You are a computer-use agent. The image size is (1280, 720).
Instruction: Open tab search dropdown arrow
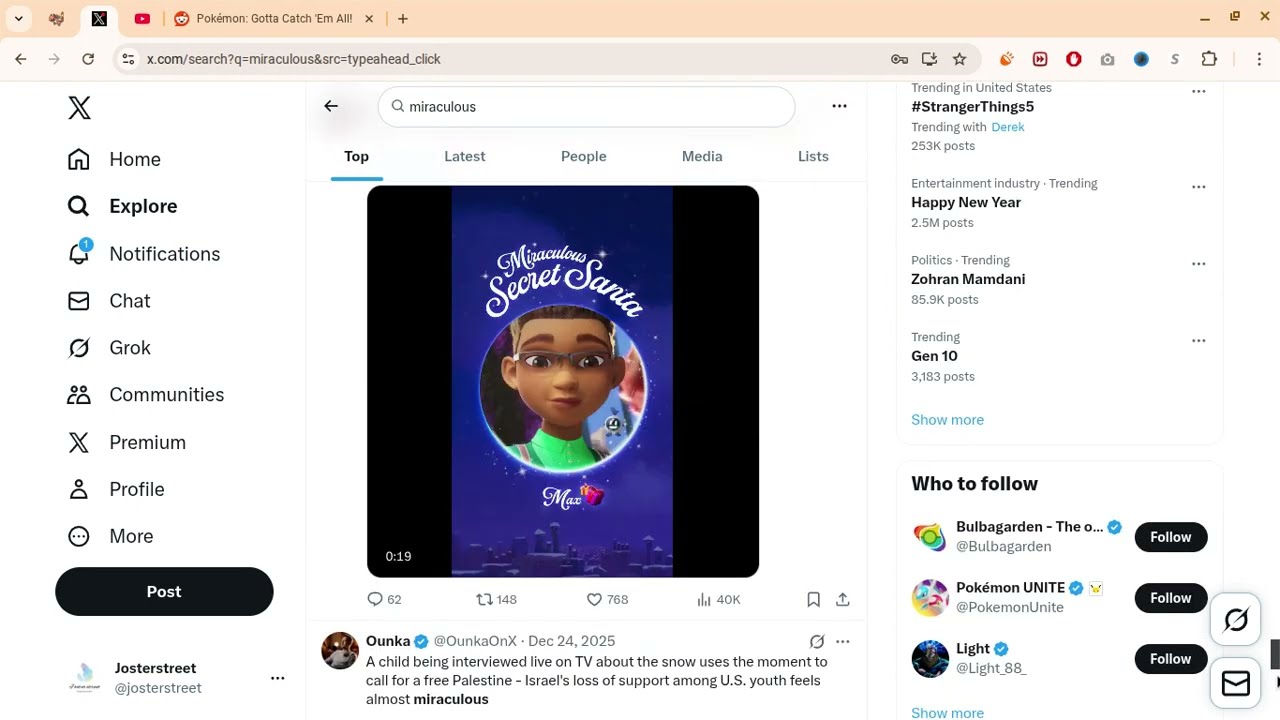pyautogui.click(x=18, y=19)
